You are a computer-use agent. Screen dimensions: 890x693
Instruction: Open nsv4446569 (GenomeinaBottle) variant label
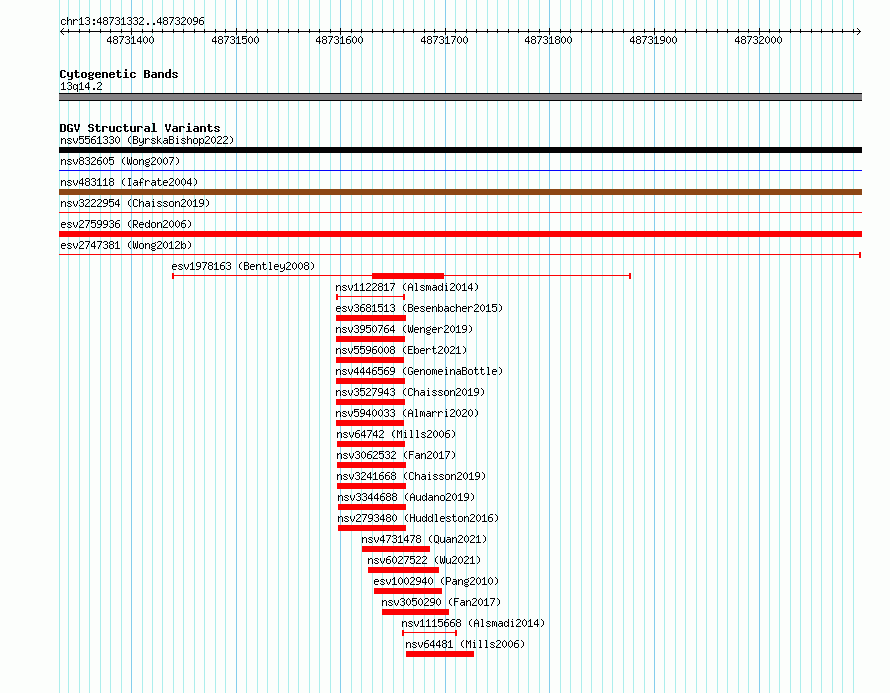point(419,371)
